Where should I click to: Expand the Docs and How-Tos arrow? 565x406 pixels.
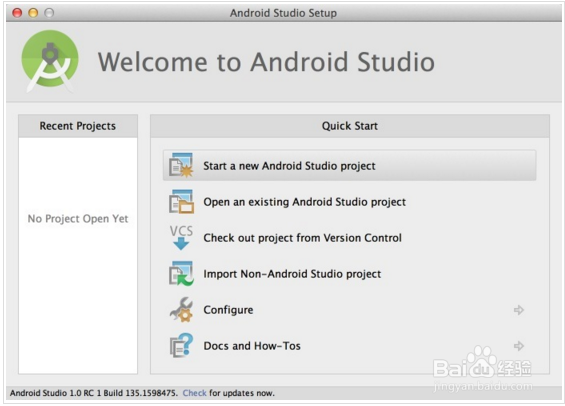pyautogui.click(x=519, y=346)
